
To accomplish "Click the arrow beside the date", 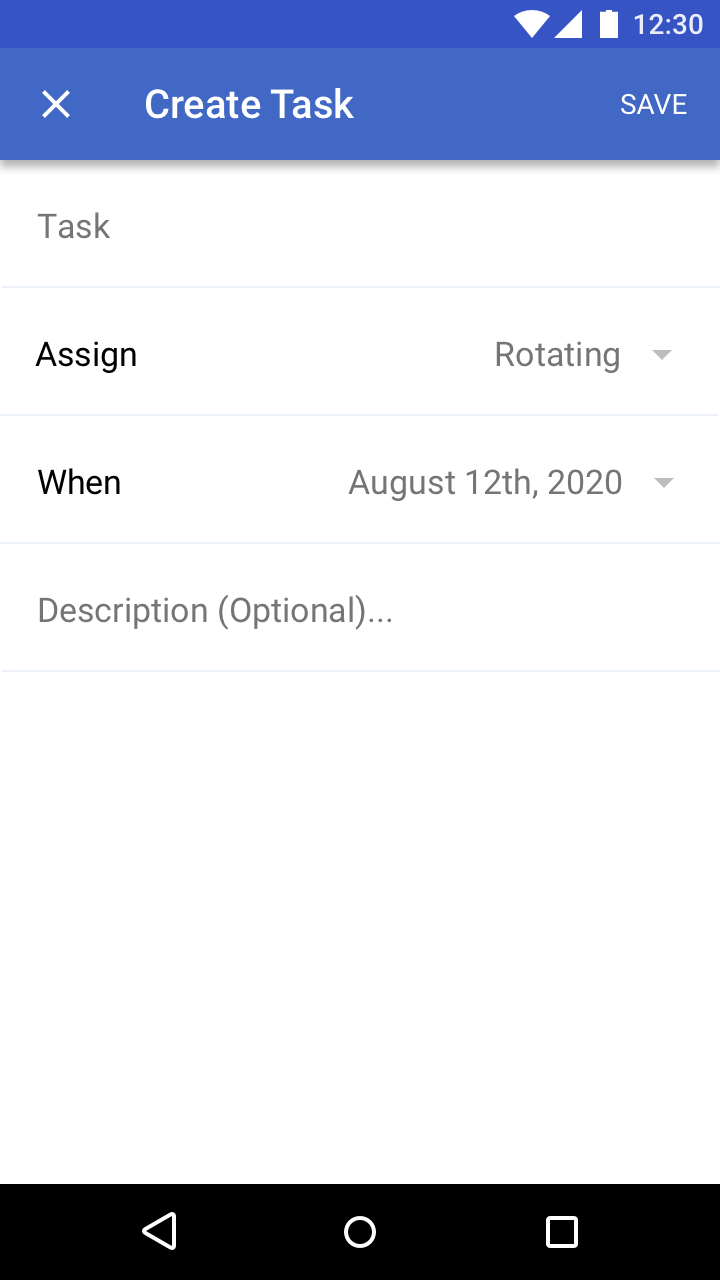I will (662, 483).
